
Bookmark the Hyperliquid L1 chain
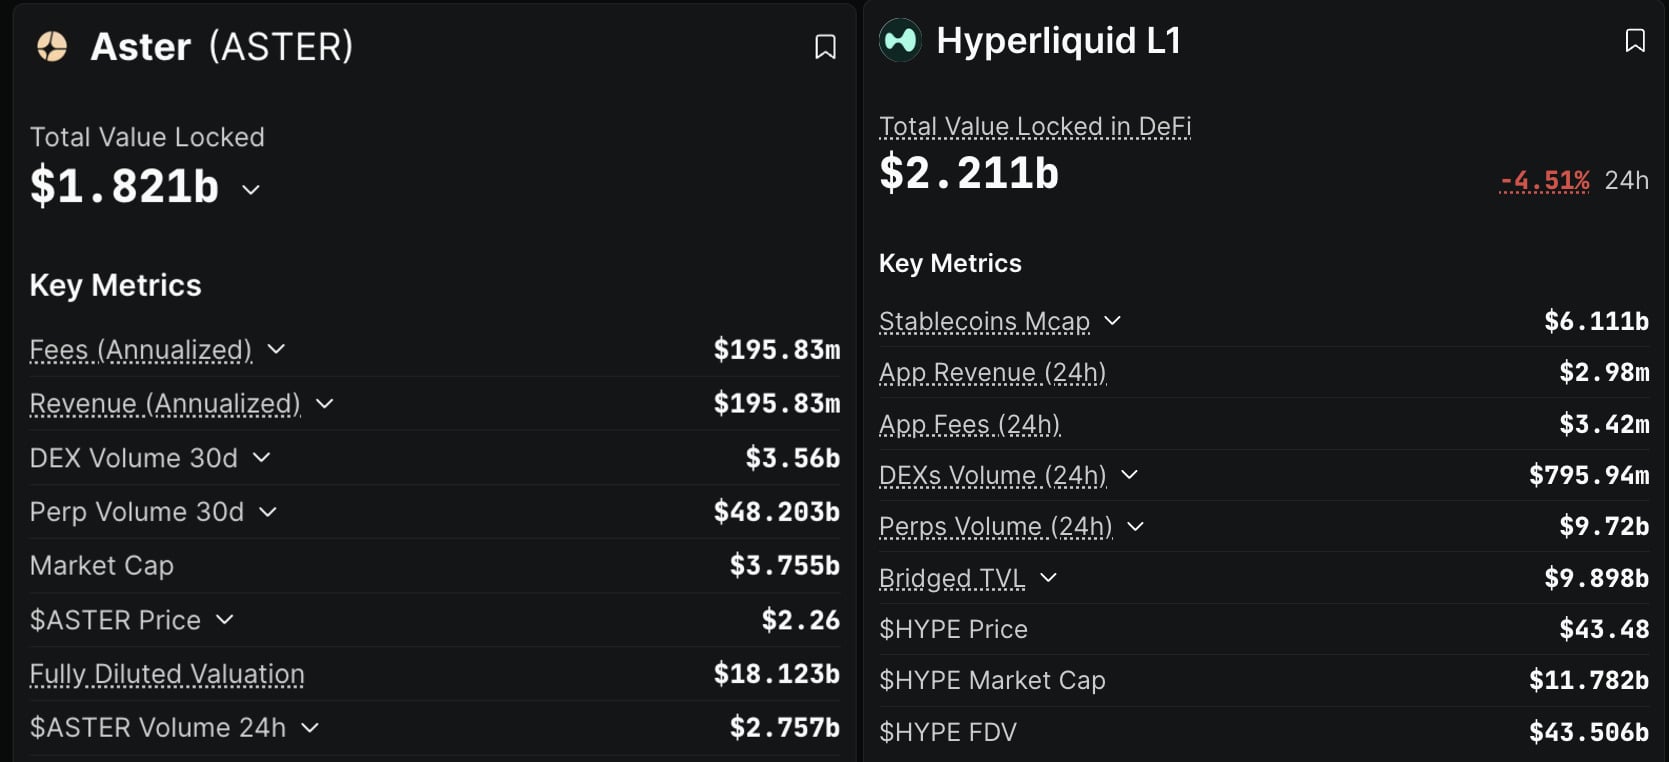click(x=1636, y=41)
